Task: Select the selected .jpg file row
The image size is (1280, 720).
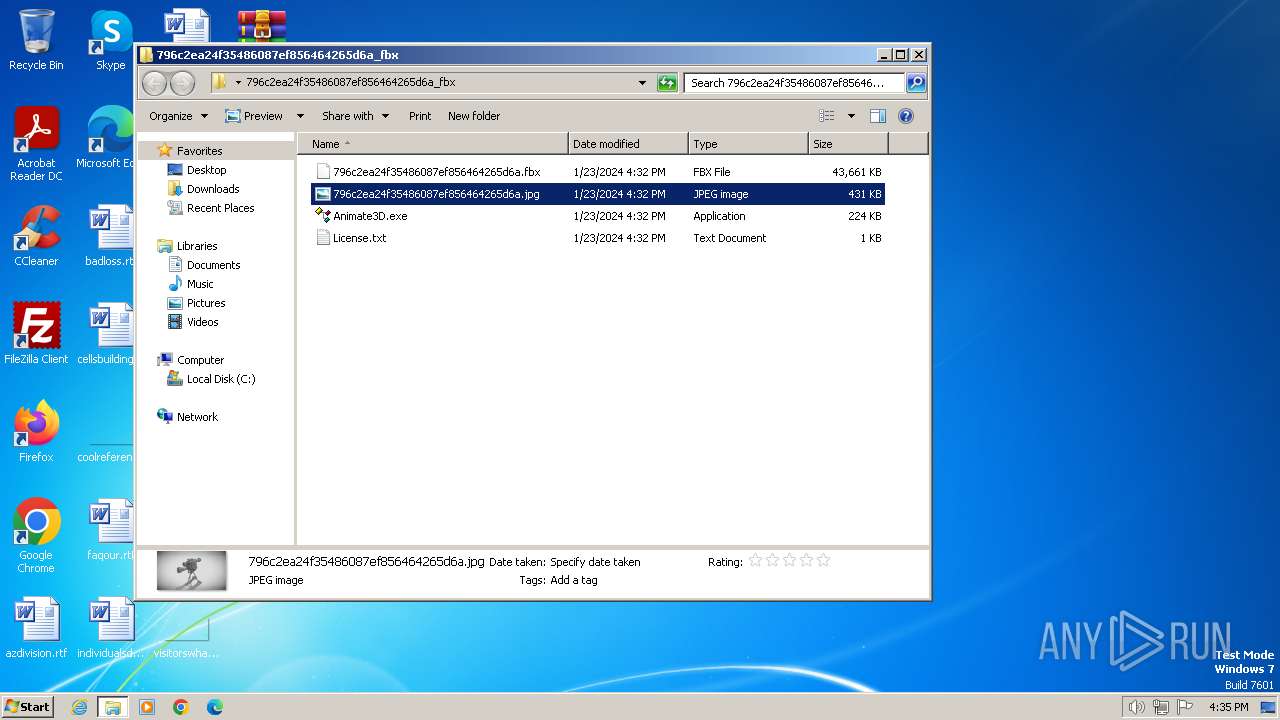Action: (x=598, y=194)
